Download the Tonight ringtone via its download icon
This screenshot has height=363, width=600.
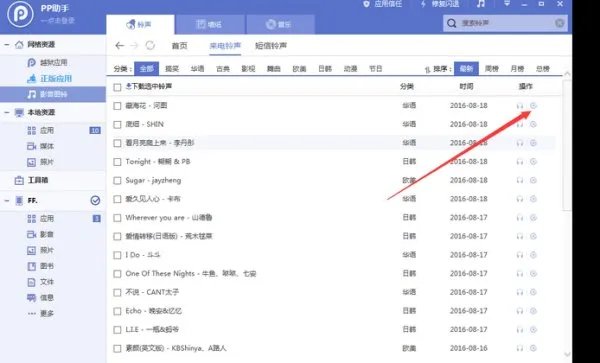[533, 162]
